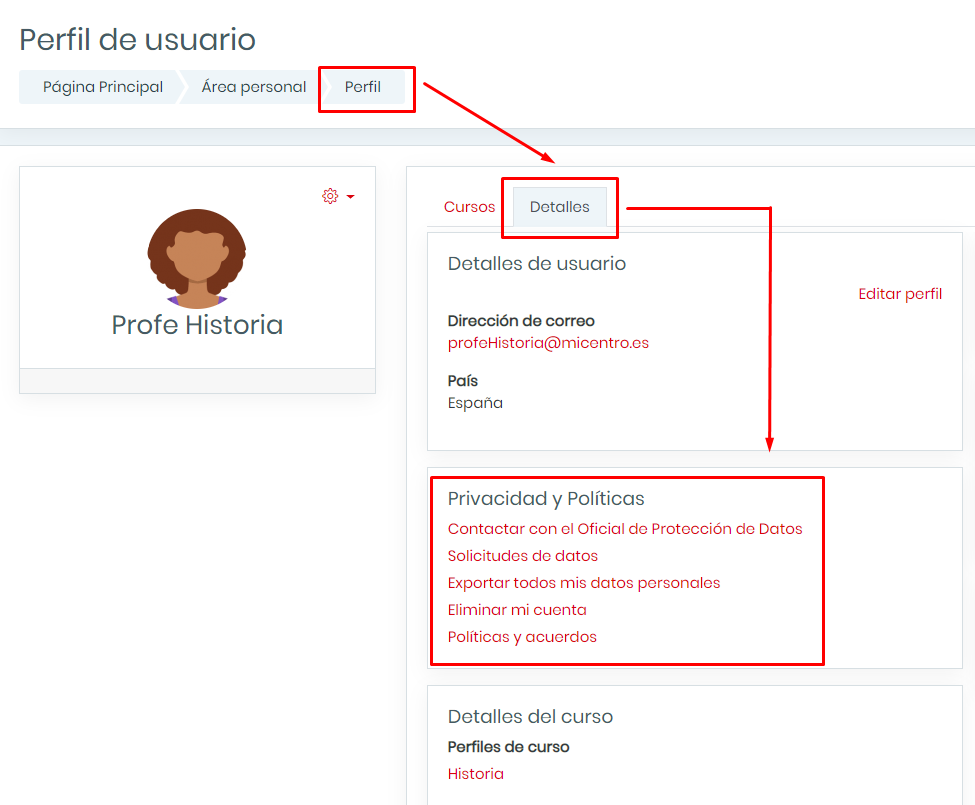Screen dimensions: 975x805
Task: Click the España country value
Action: 475,403
